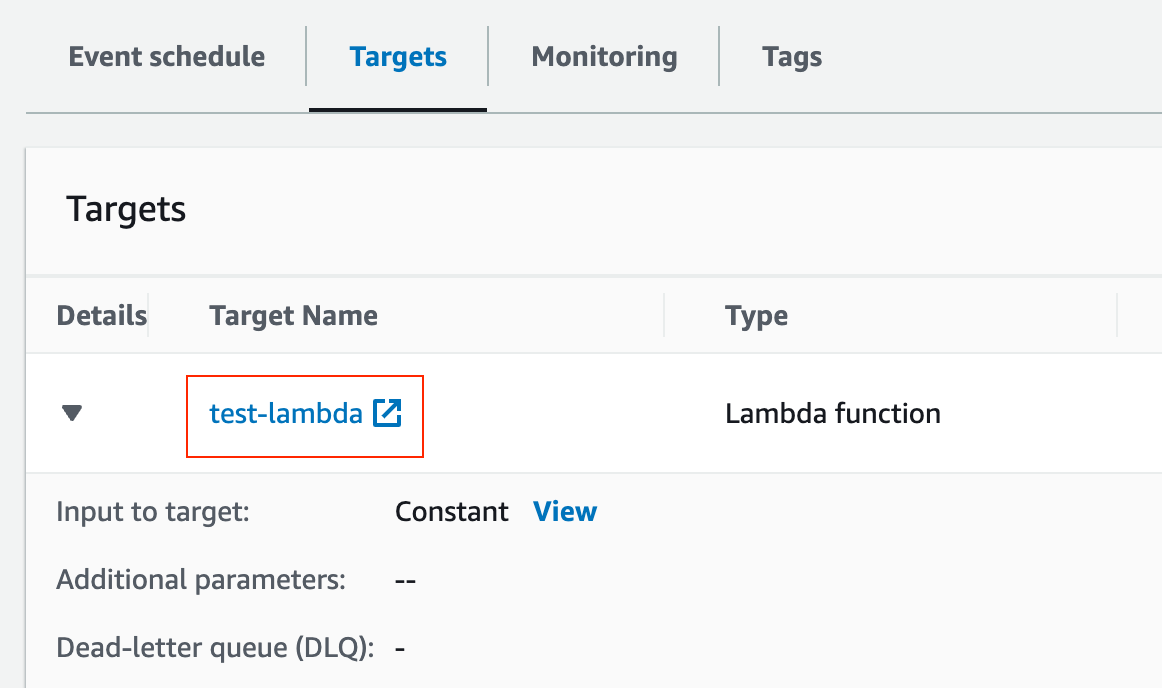Screen dimensions: 1162x688
Task: Click the Dead-letter queue (DLQ) label
Action: (215, 648)
